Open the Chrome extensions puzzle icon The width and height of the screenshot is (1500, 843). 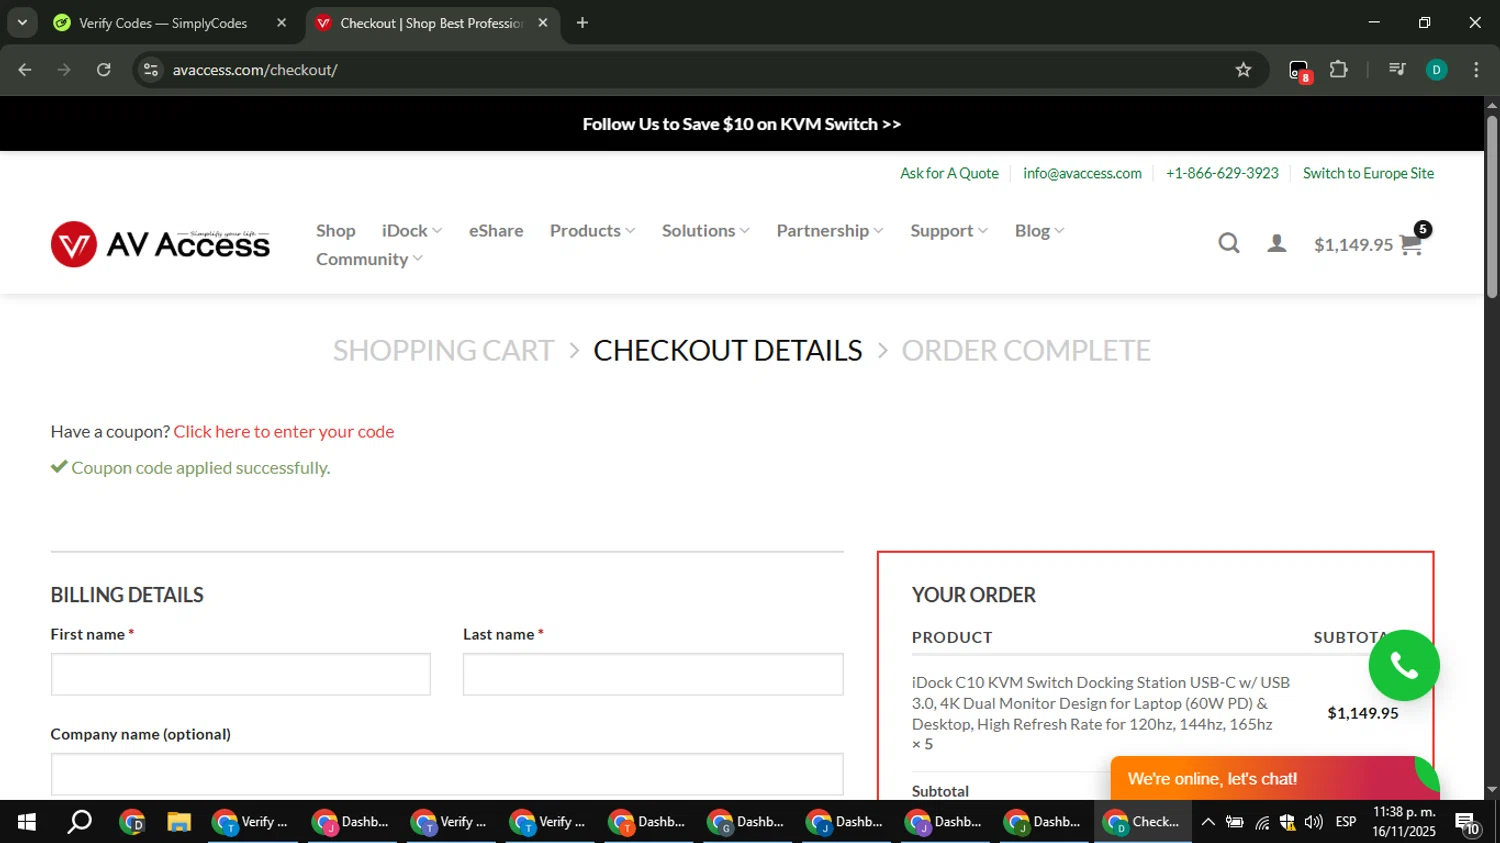pos(1338,70)
